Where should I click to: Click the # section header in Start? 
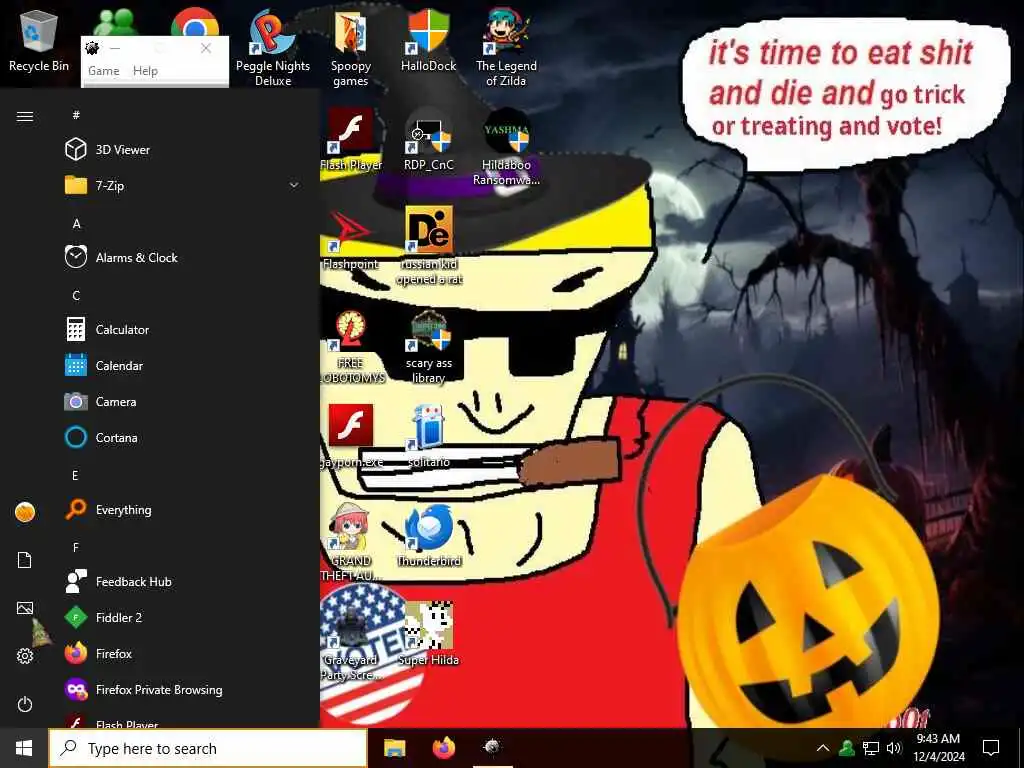pos(76,115)
